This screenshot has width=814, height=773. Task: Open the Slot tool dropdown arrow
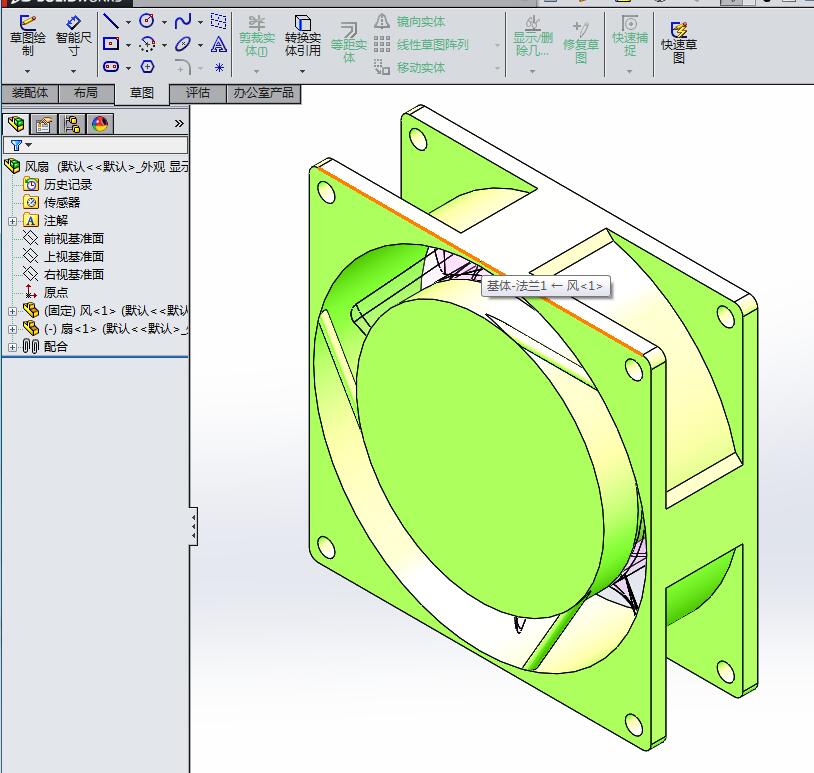[x=128, y=68]
